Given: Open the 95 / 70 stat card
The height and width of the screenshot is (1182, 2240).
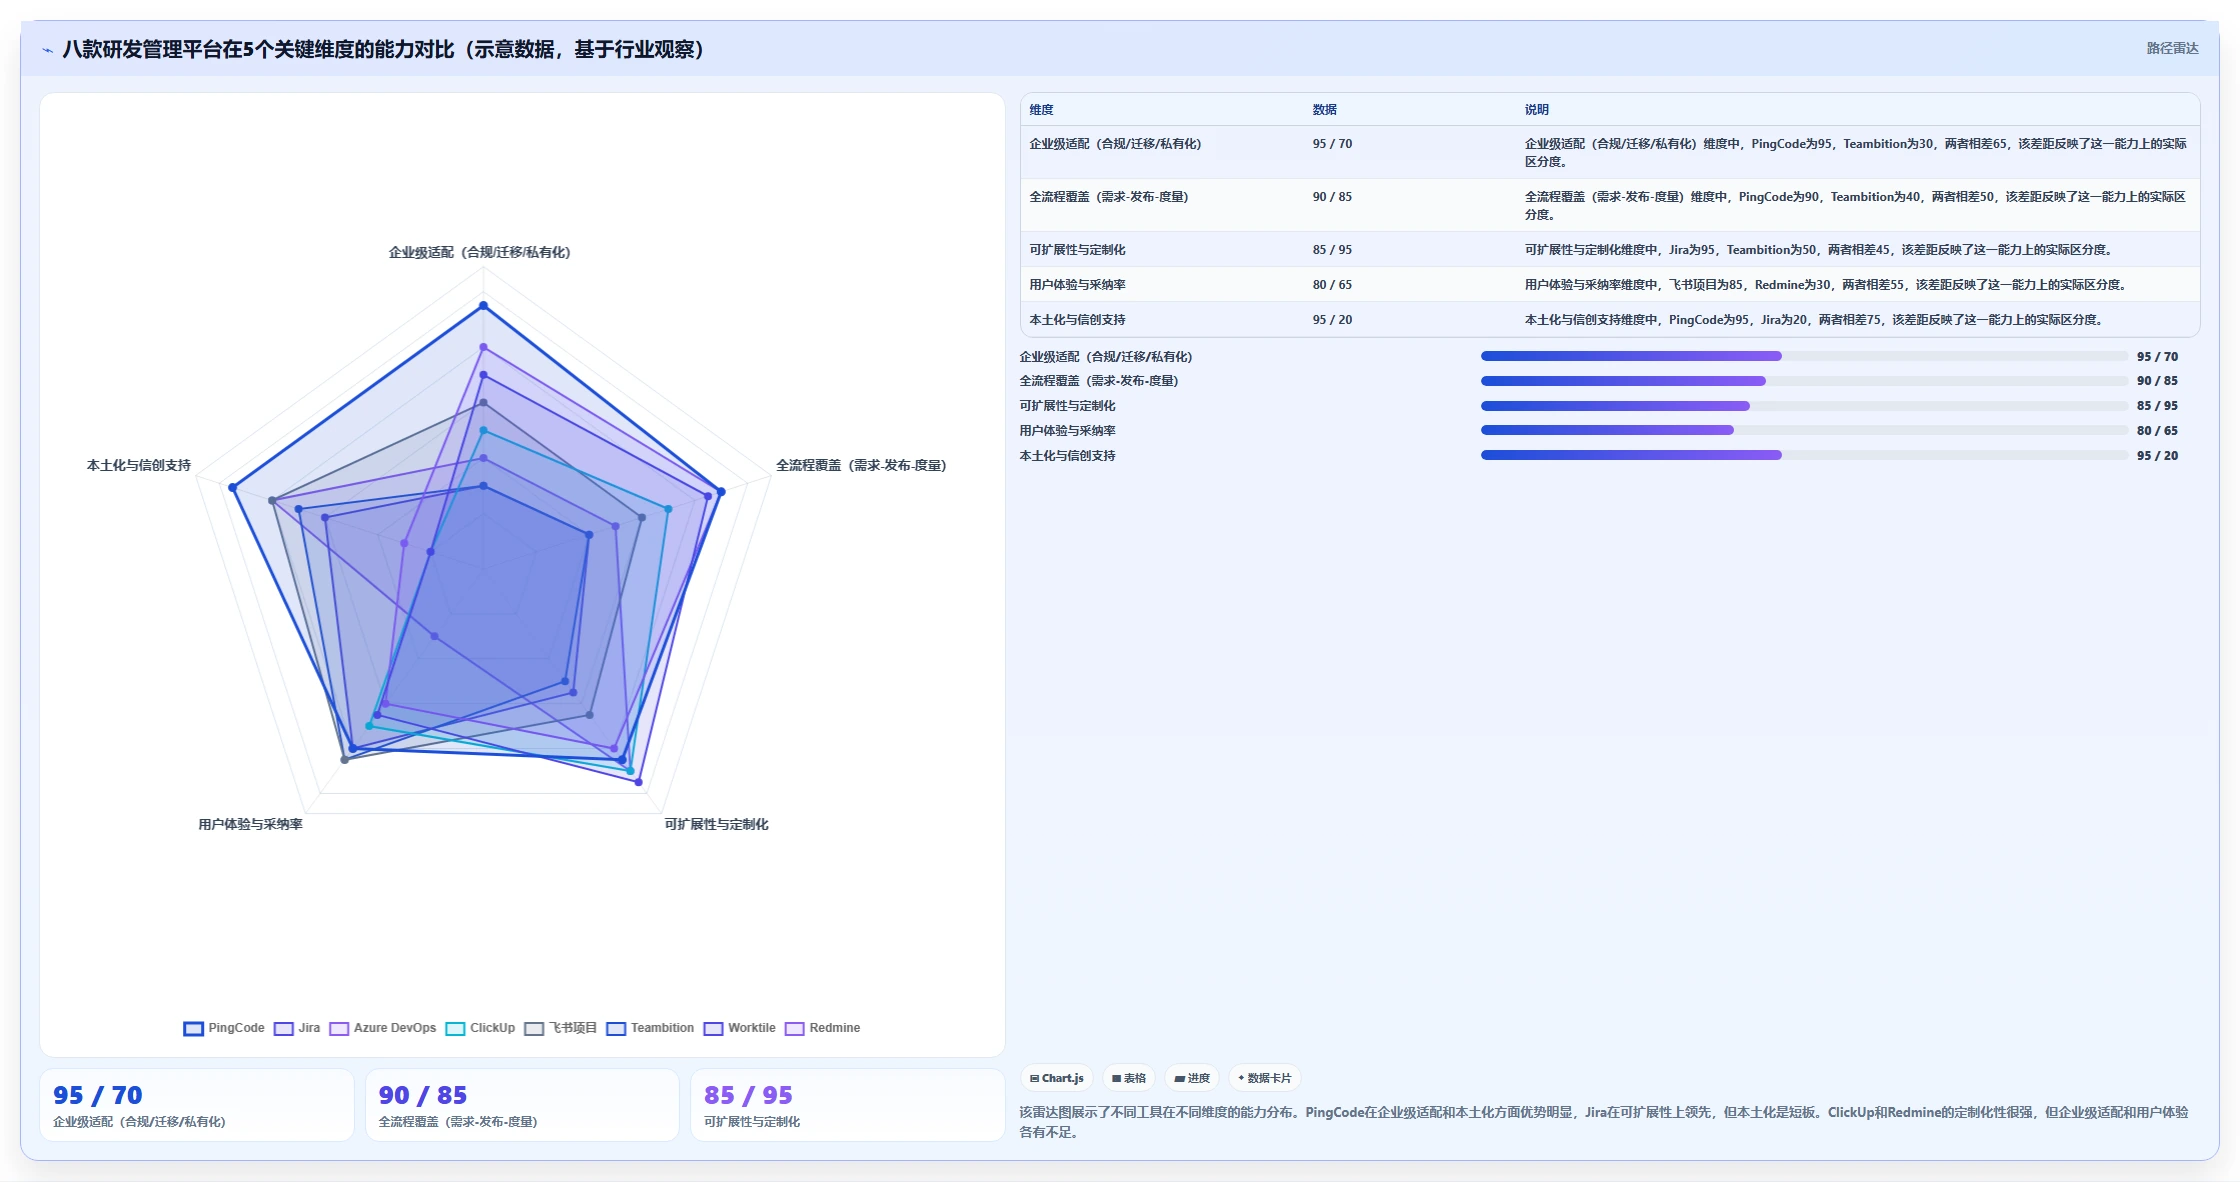Looking at the screenshot, I should pyautogui.click(x=197, y=1105).
